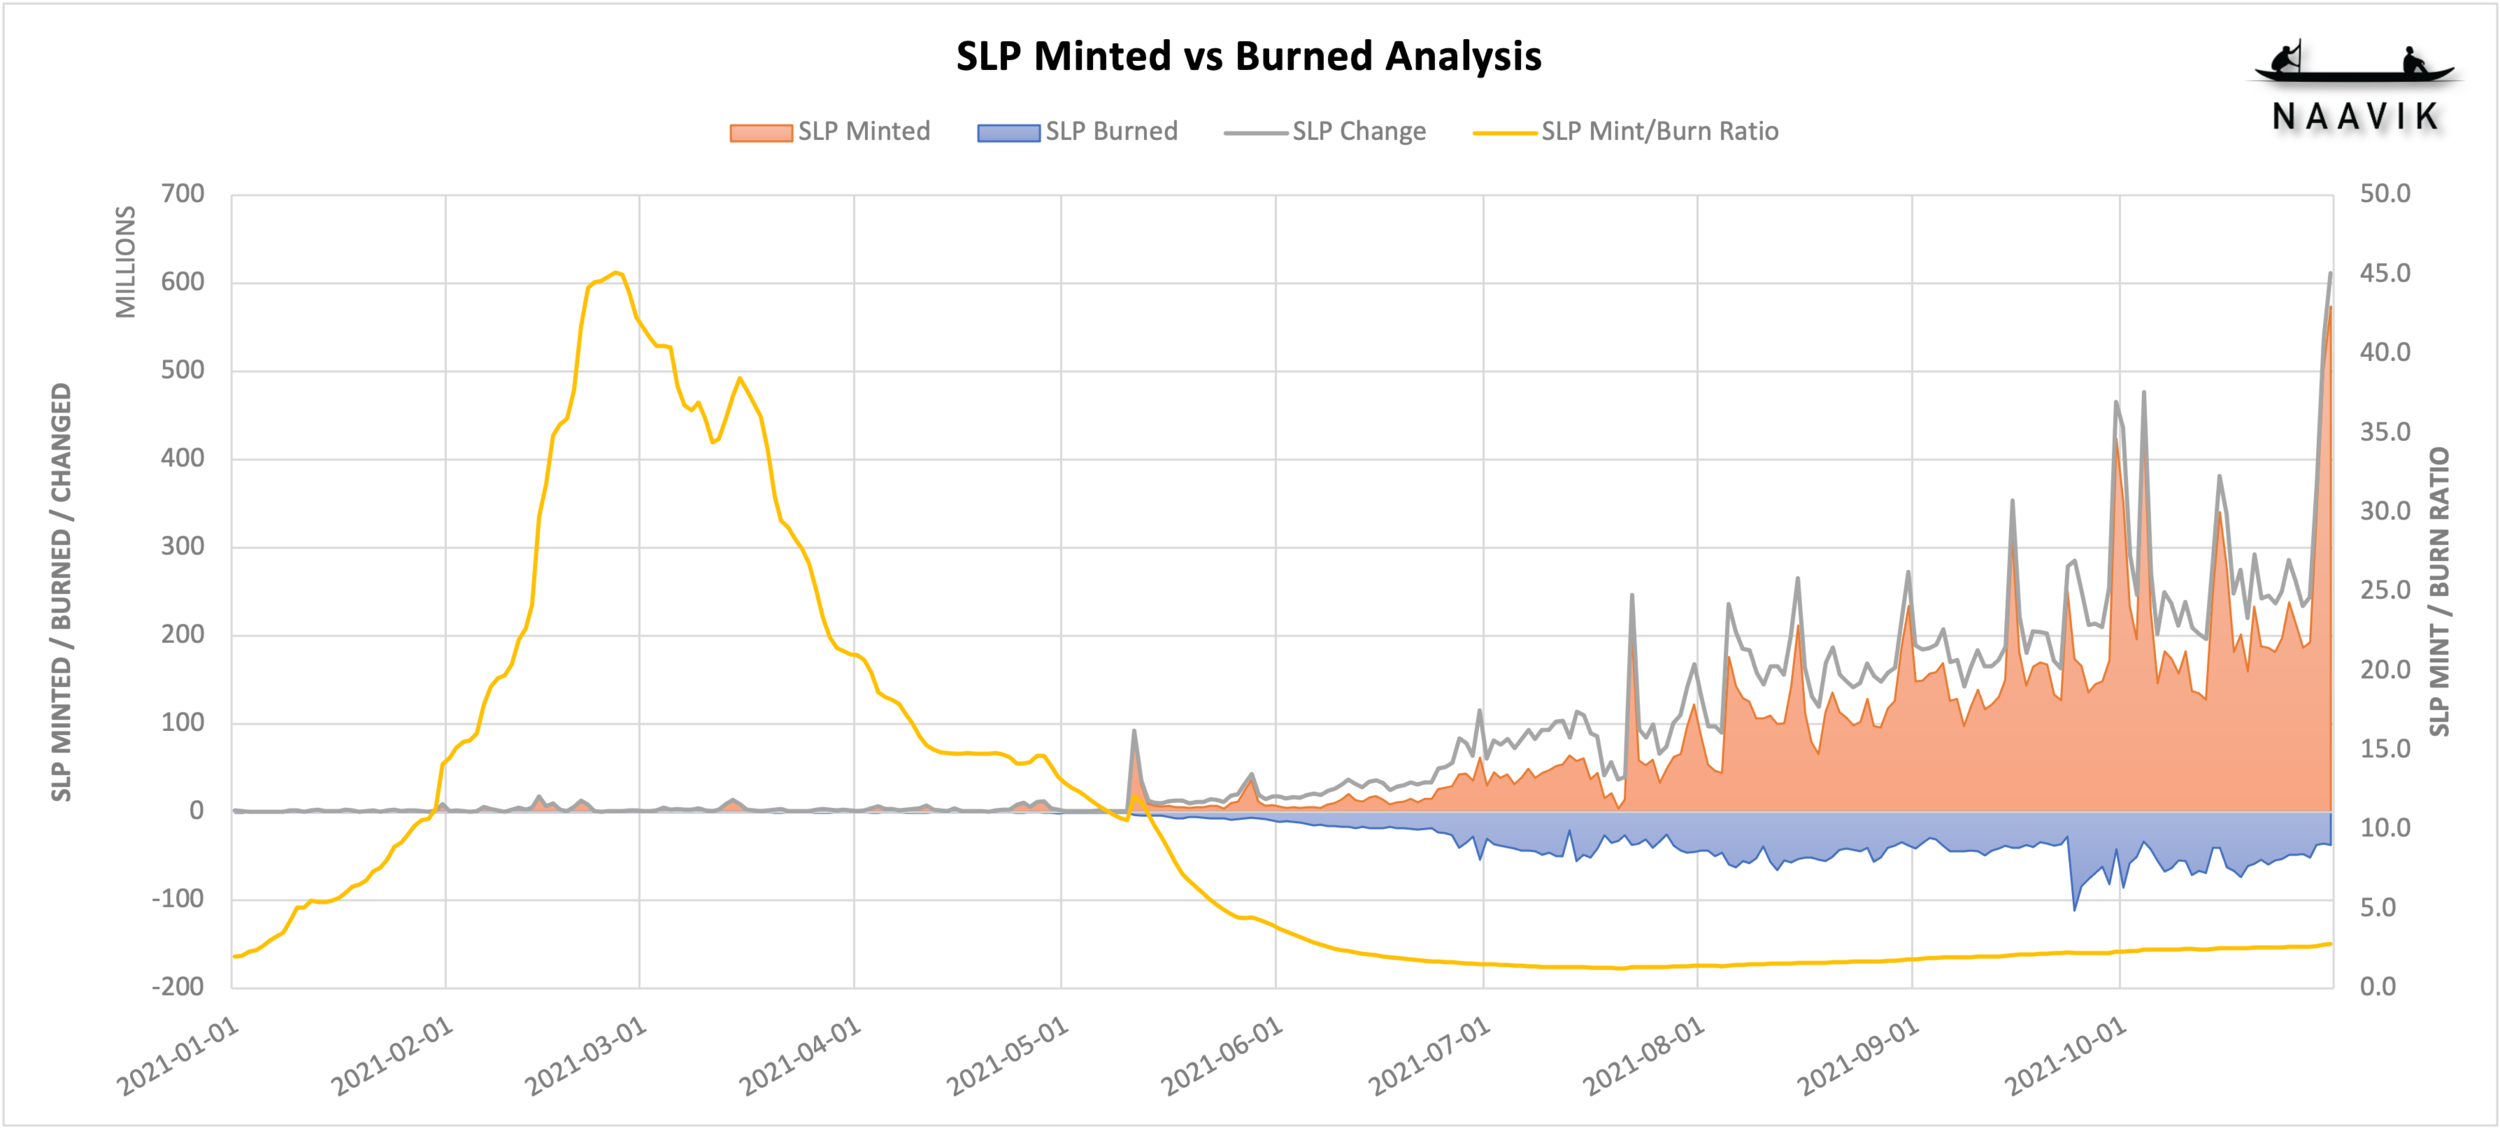
Task: Click the NAAVIK brand text
Action: (x=2355, y=117)
